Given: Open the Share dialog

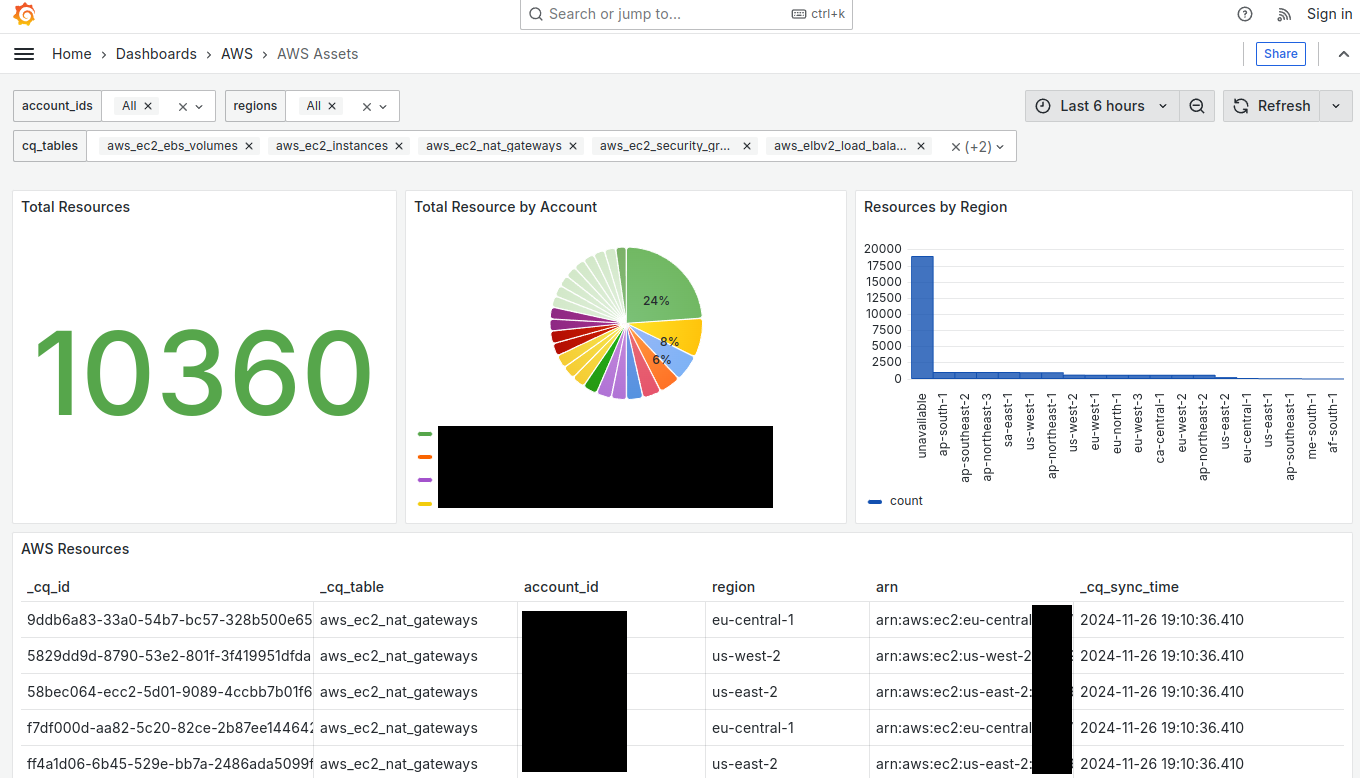Looking at the screenshot, I should 1280,53.
